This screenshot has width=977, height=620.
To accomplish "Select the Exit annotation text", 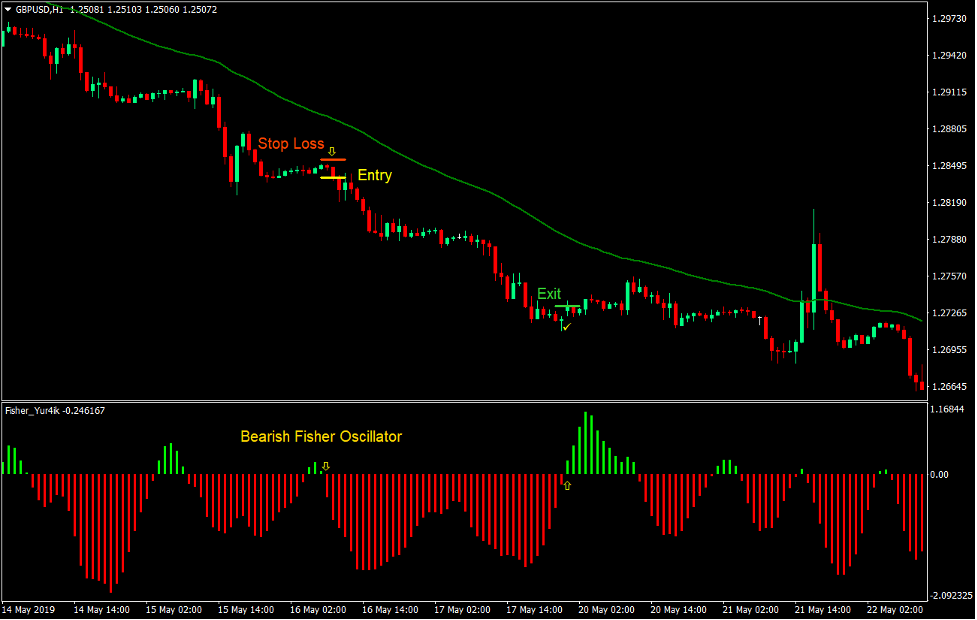I will (x=549, y=294).
